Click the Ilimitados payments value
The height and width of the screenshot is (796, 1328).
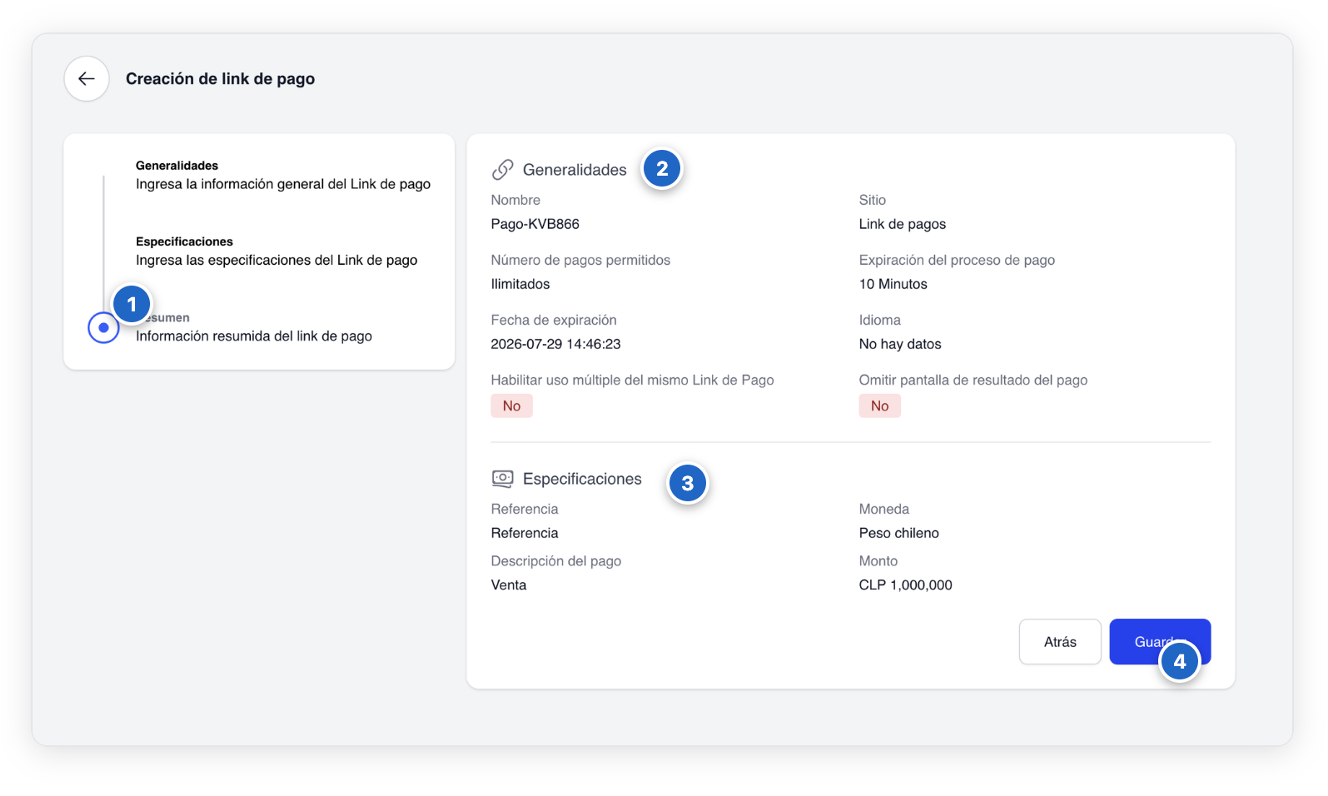pyautogui.click(x=520, y=284)
